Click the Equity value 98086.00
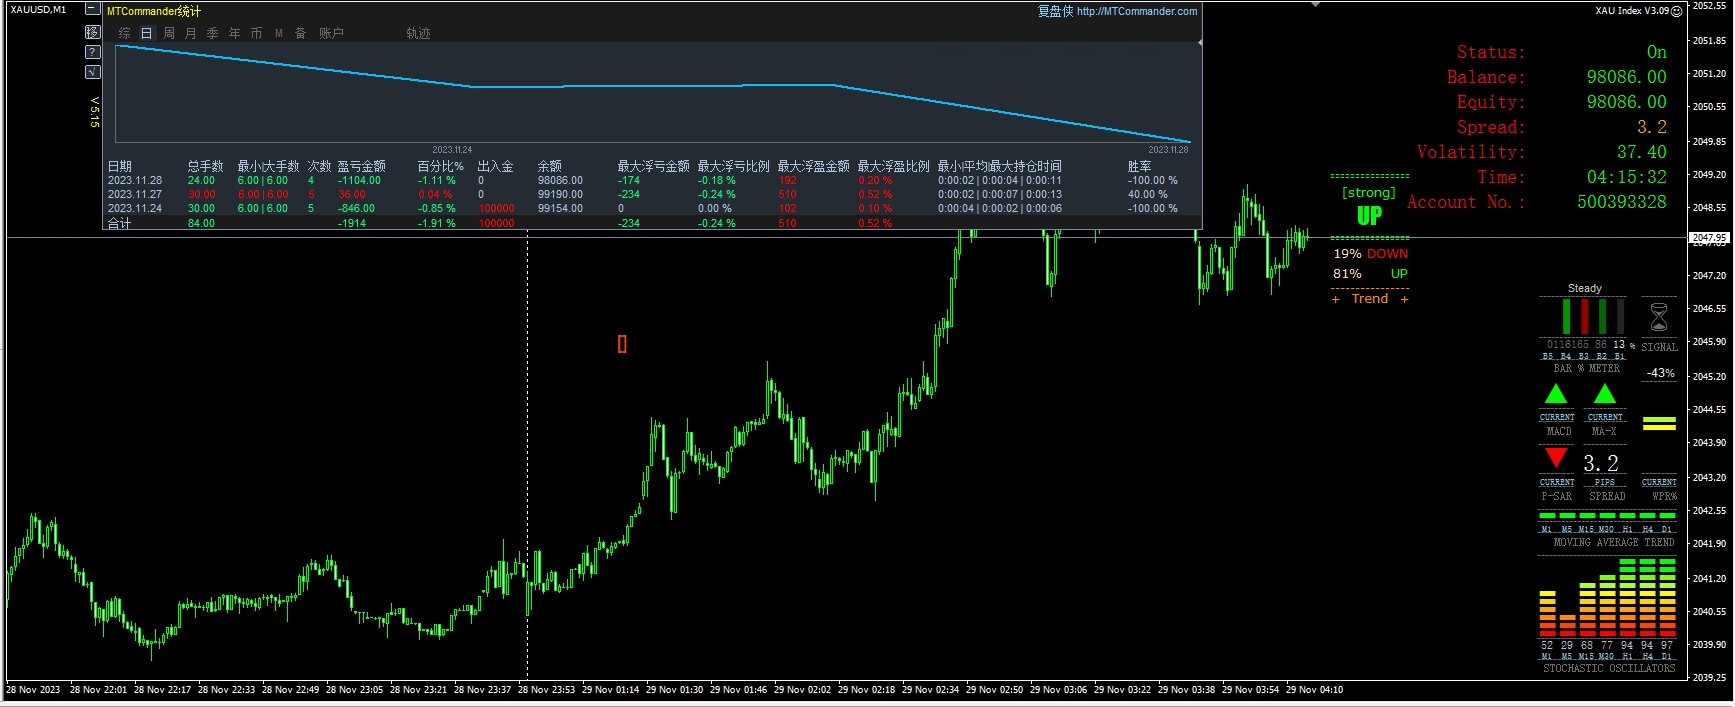Image resolution: width=1735 pixels, height=707 pixels. (x=1626, y=102)
